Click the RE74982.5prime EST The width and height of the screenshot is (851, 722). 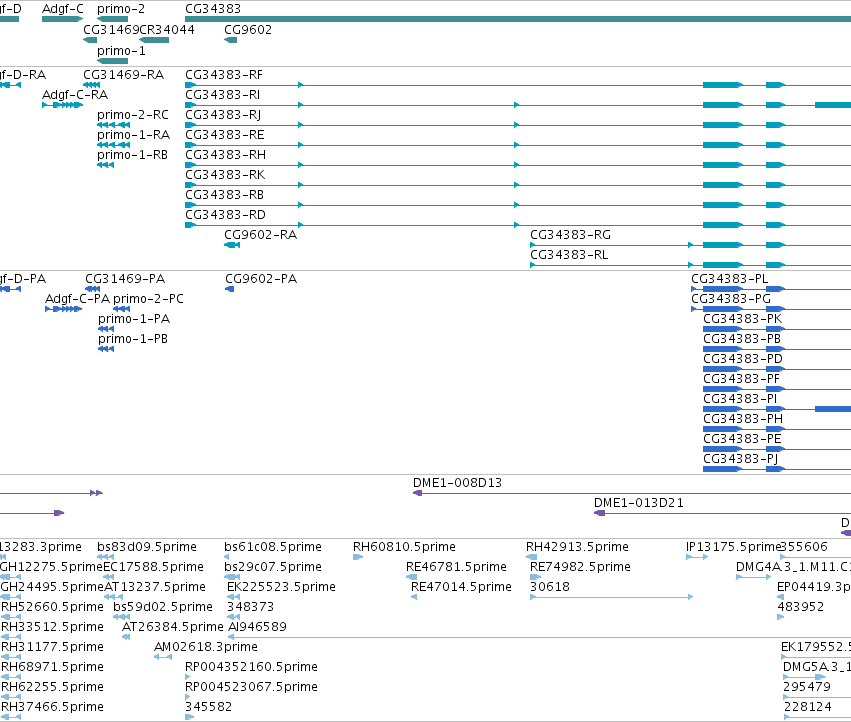pos(536,577)
